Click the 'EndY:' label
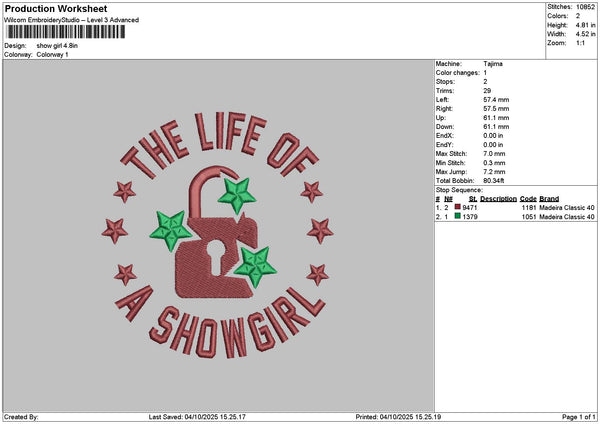 (x=444, y=145)
